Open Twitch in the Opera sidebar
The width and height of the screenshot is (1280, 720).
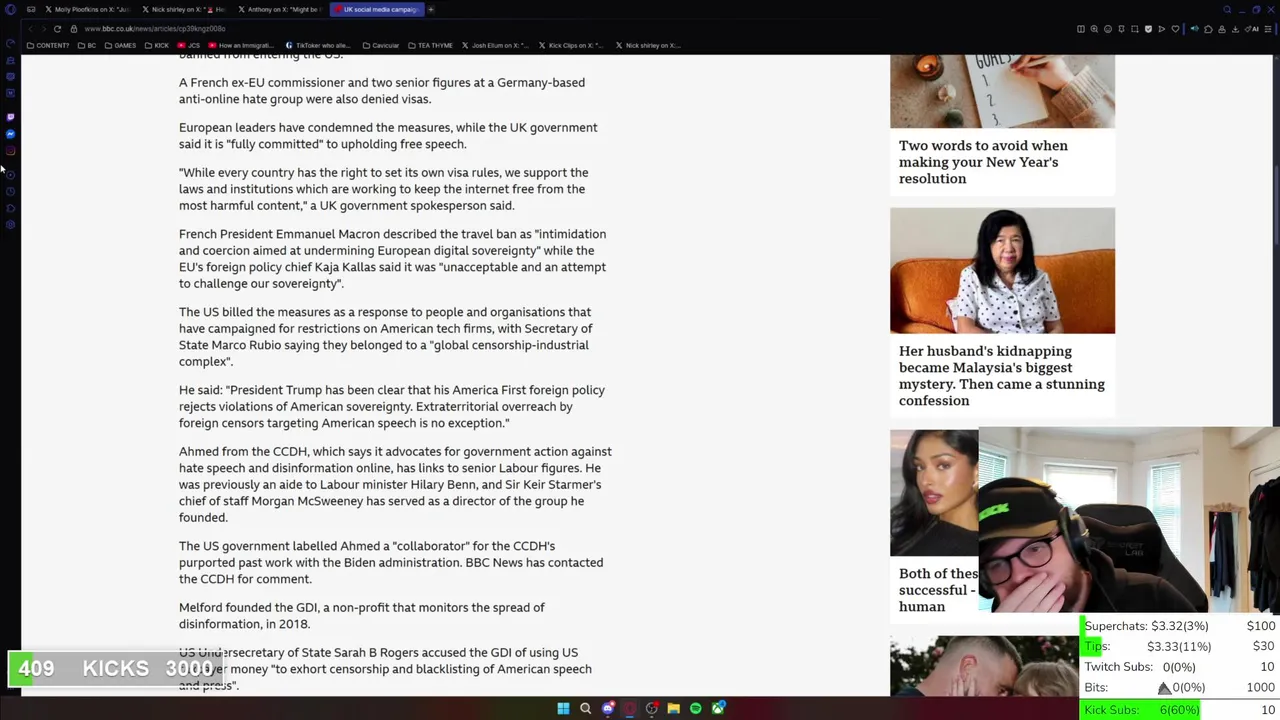10,117
